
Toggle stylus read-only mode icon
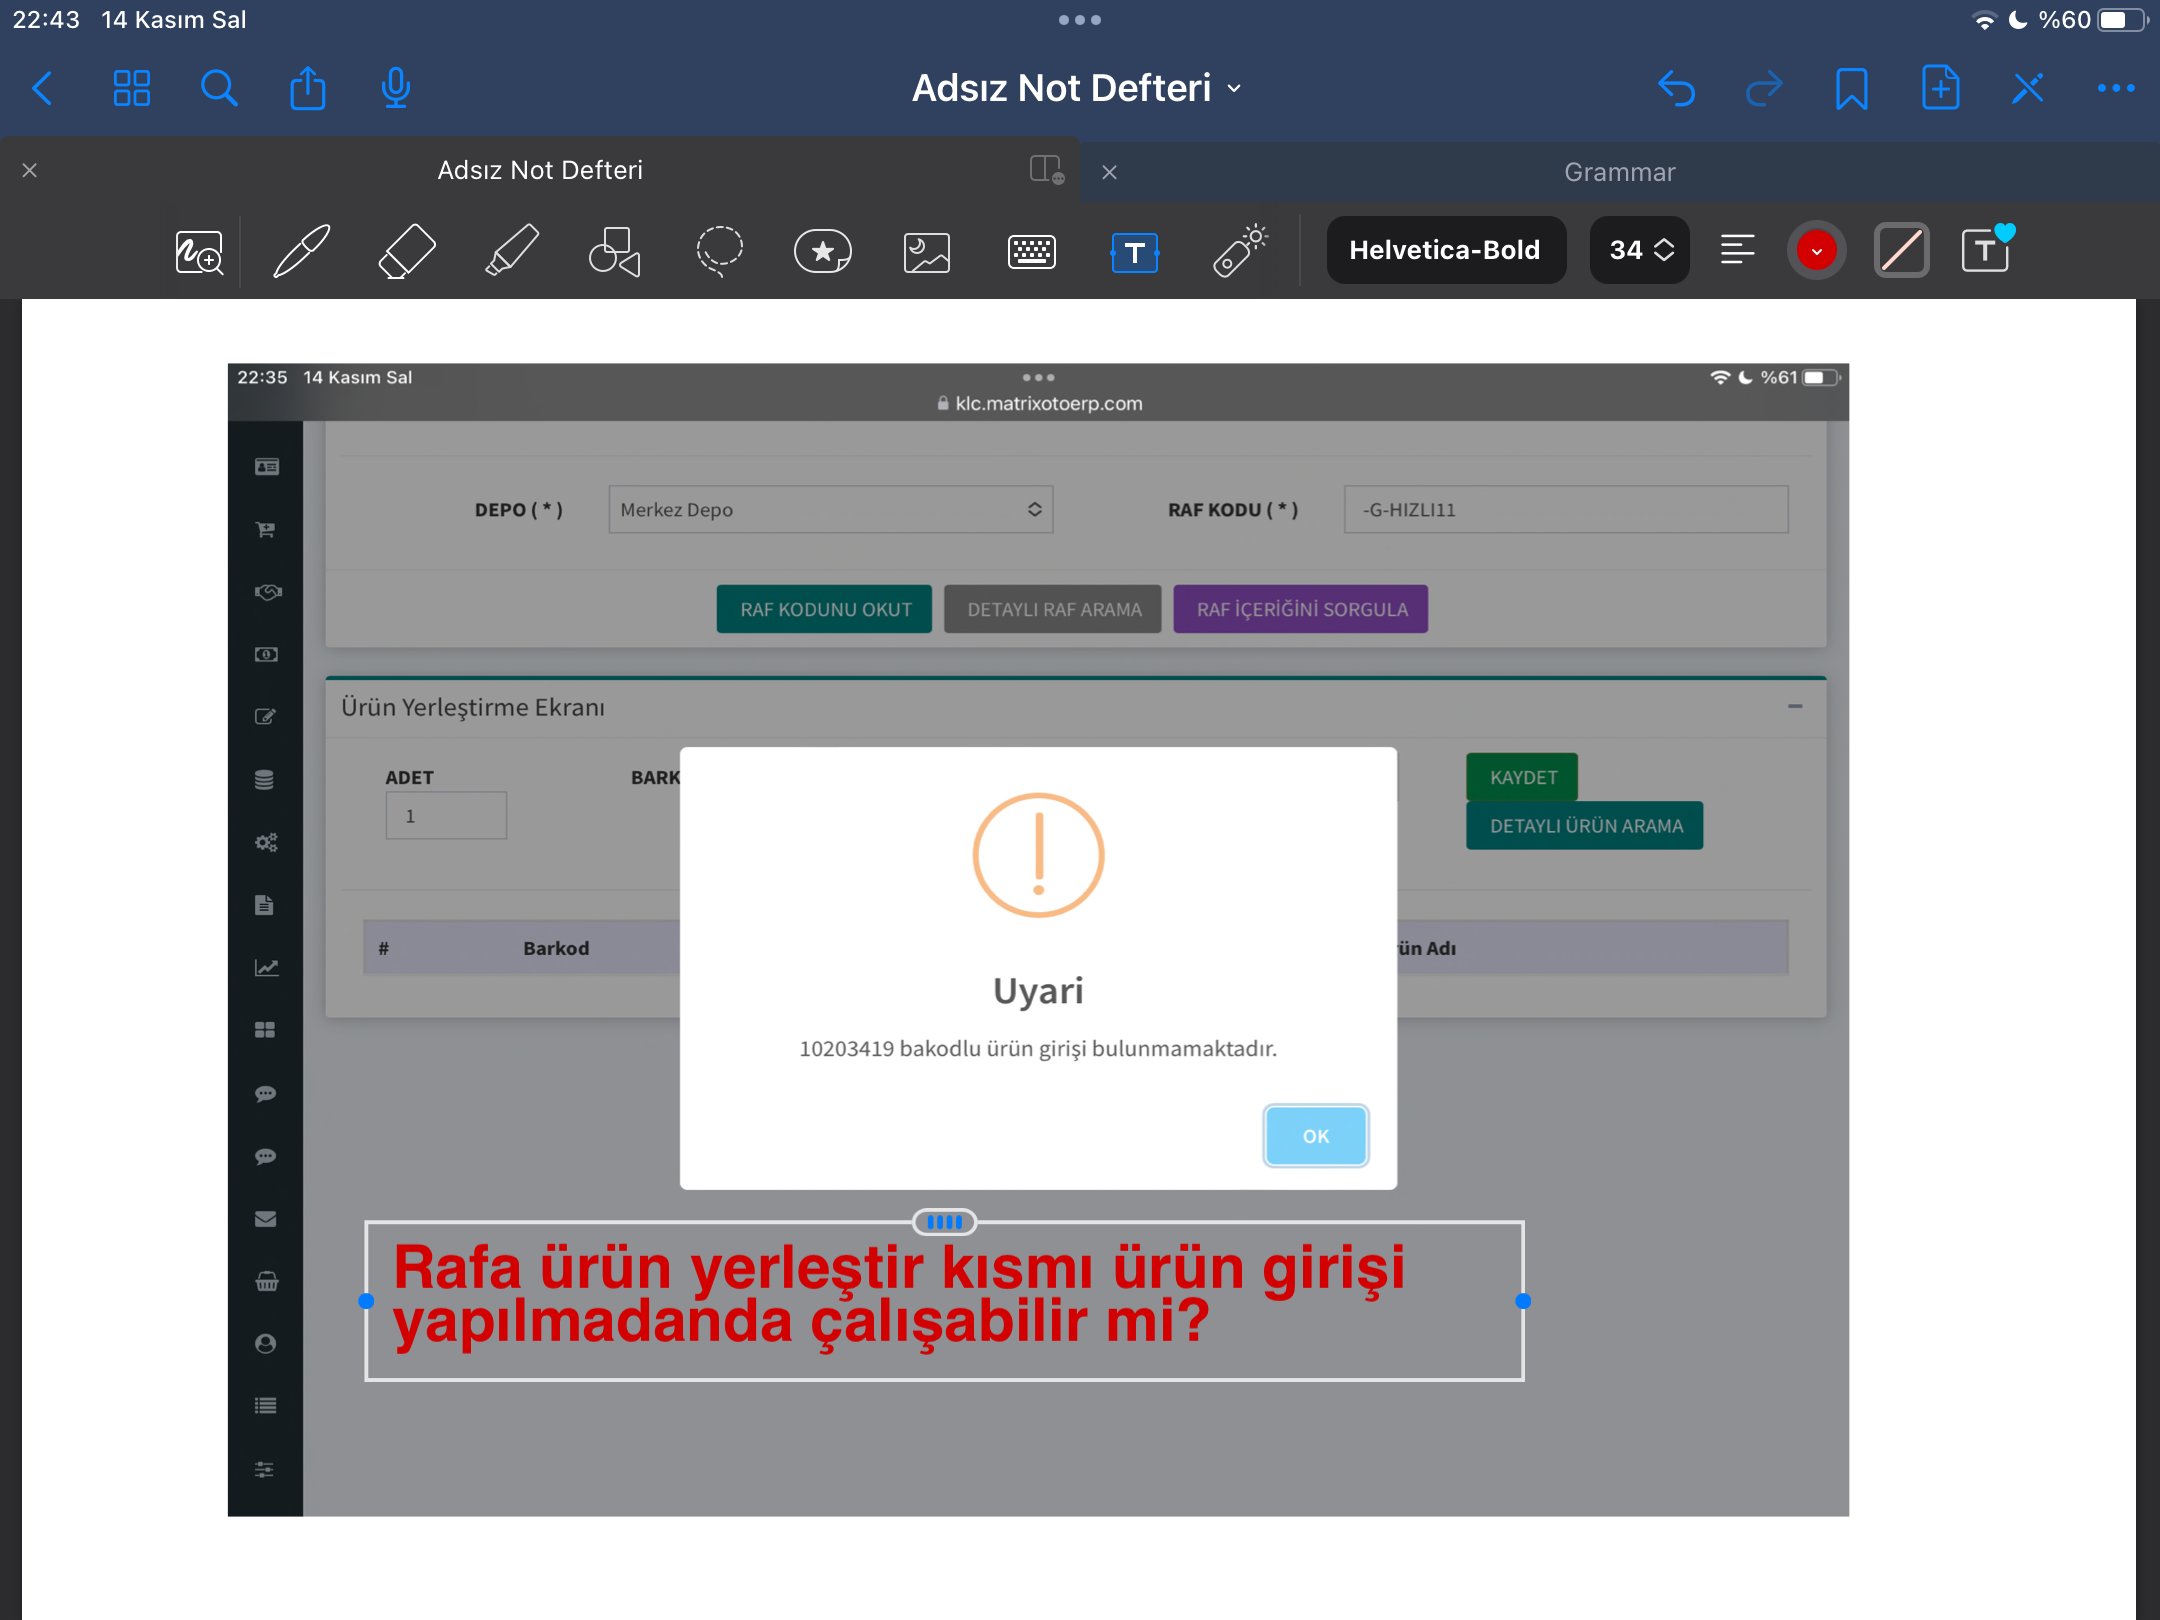[2028, 88]
